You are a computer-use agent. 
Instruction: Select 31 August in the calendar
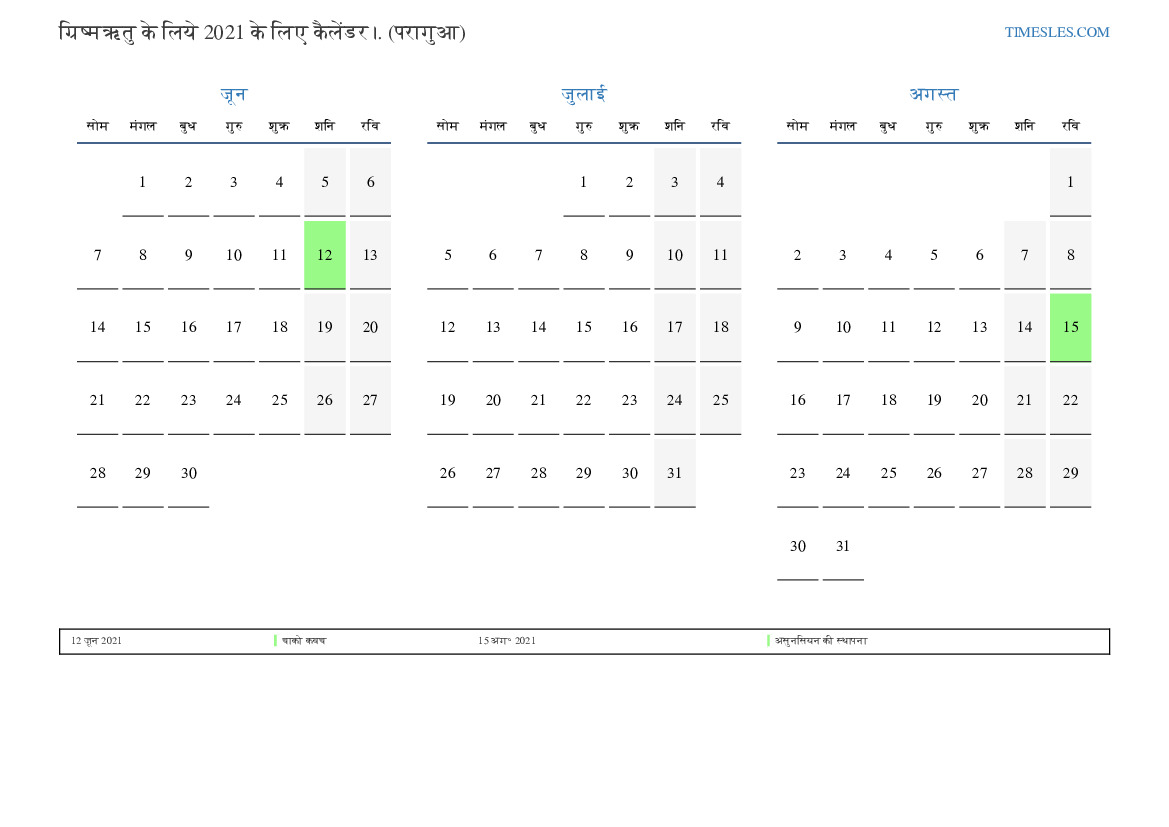[x=843, y=546]
